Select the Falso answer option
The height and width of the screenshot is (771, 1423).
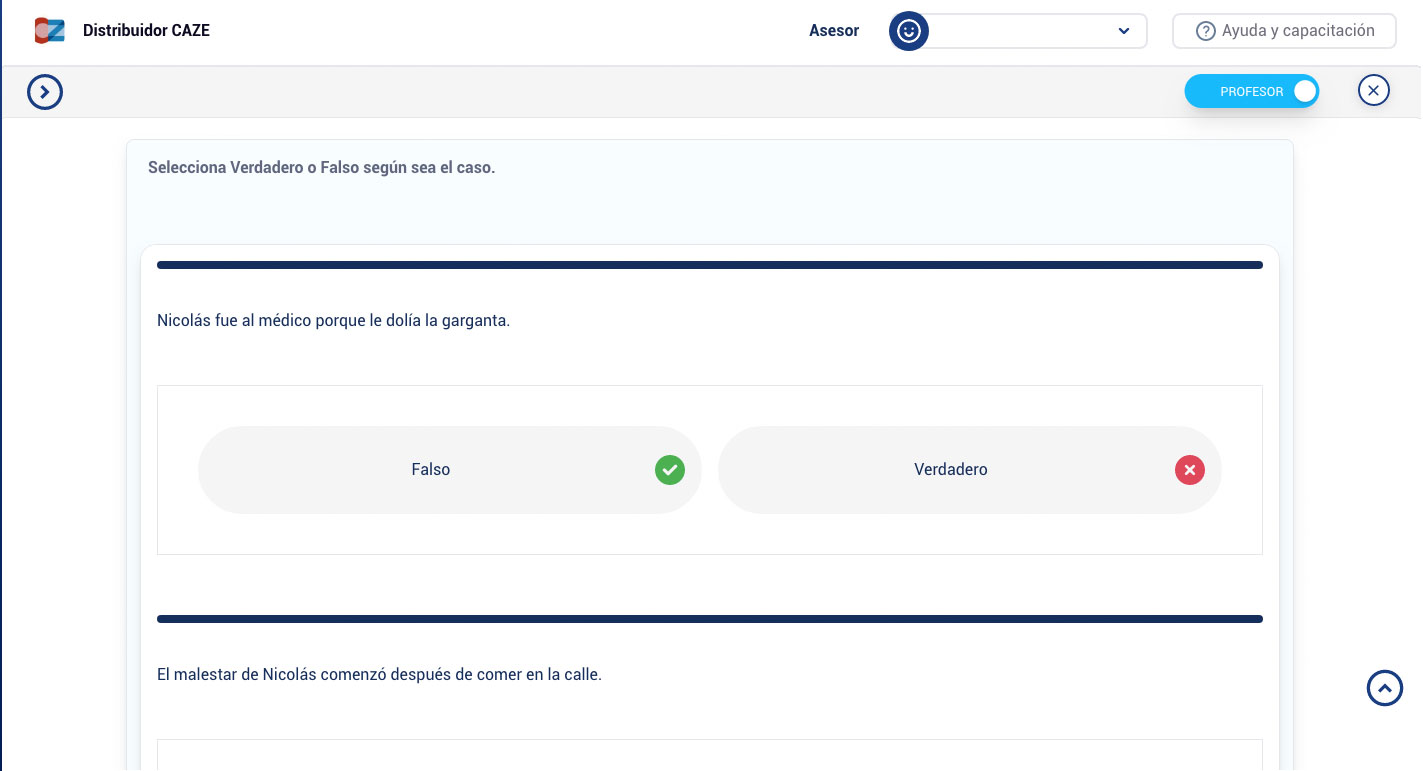pyautogui.click(x=431, y=470)
